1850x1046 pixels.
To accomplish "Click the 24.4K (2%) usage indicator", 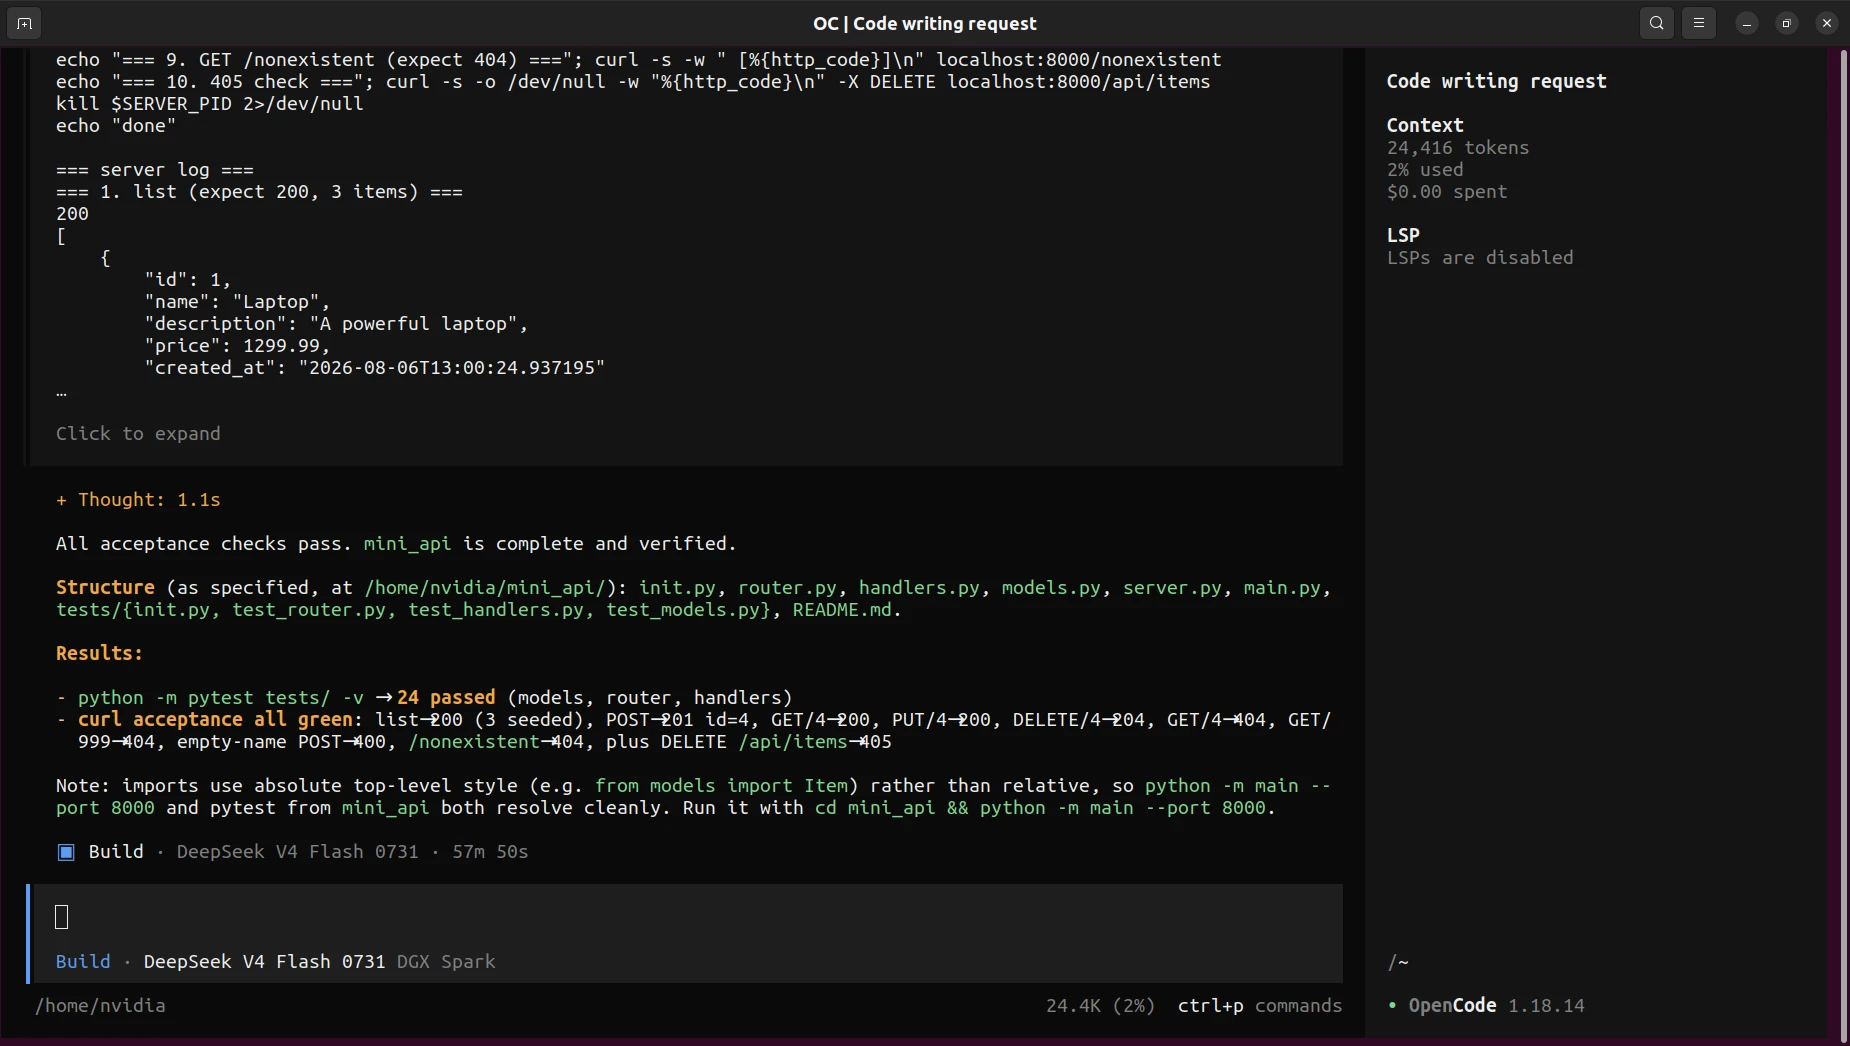I will pos(1100,1006).
